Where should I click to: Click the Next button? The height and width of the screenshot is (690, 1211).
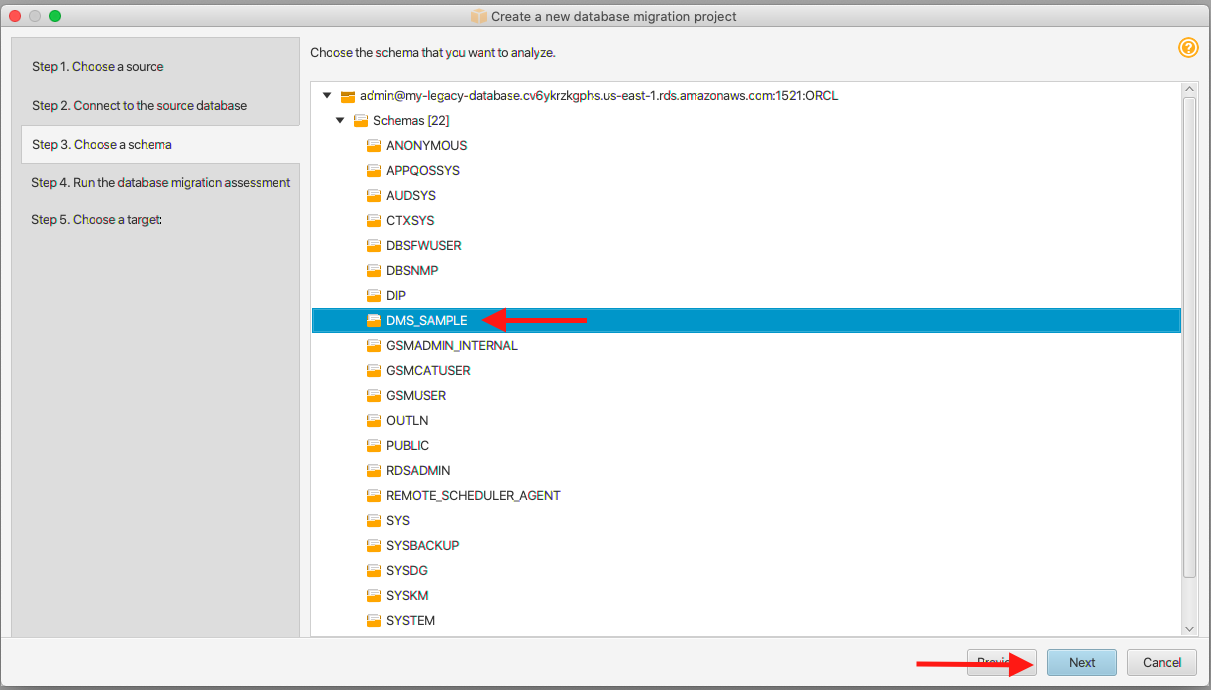click(1082, 662)
